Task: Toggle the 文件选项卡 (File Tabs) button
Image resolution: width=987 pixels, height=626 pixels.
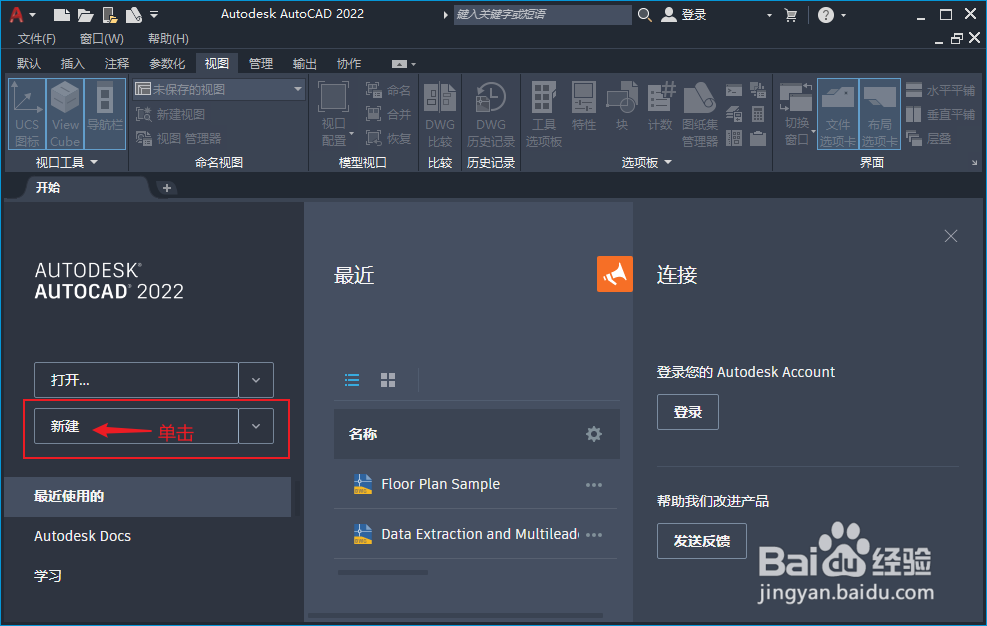Action: click(838, 114)
